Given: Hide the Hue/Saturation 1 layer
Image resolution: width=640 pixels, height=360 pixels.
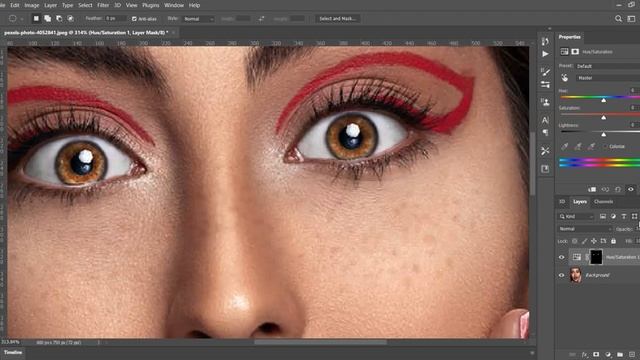Looking at the screenshot, I should tap(562, 257).
